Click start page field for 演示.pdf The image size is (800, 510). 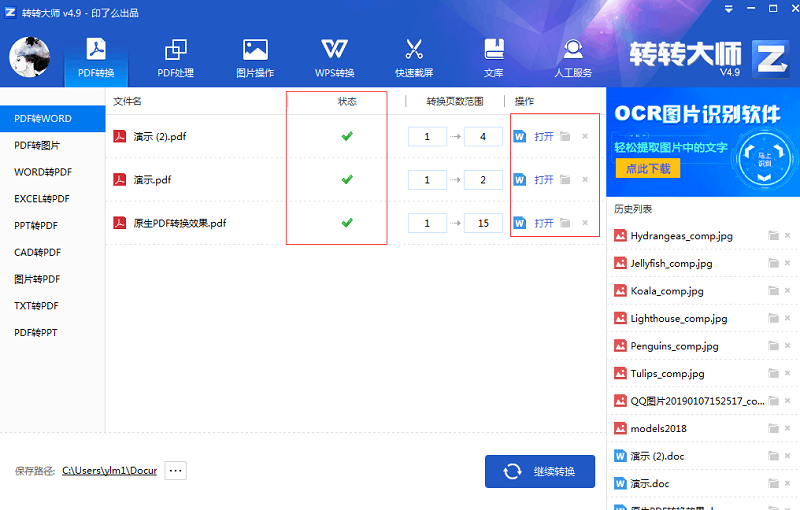[x=427, y=180]
